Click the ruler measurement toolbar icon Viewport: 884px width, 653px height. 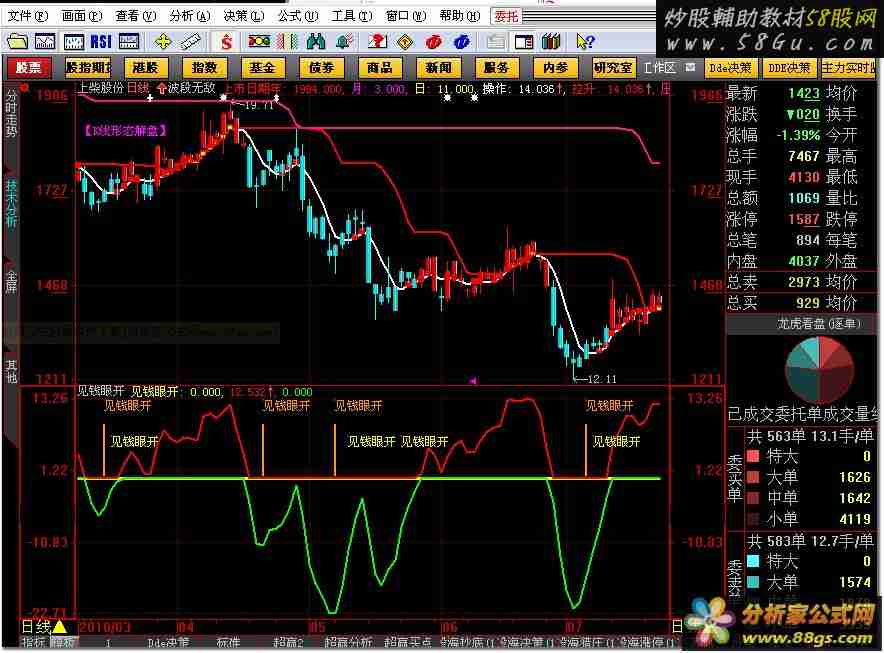click(x=191, y=41)
